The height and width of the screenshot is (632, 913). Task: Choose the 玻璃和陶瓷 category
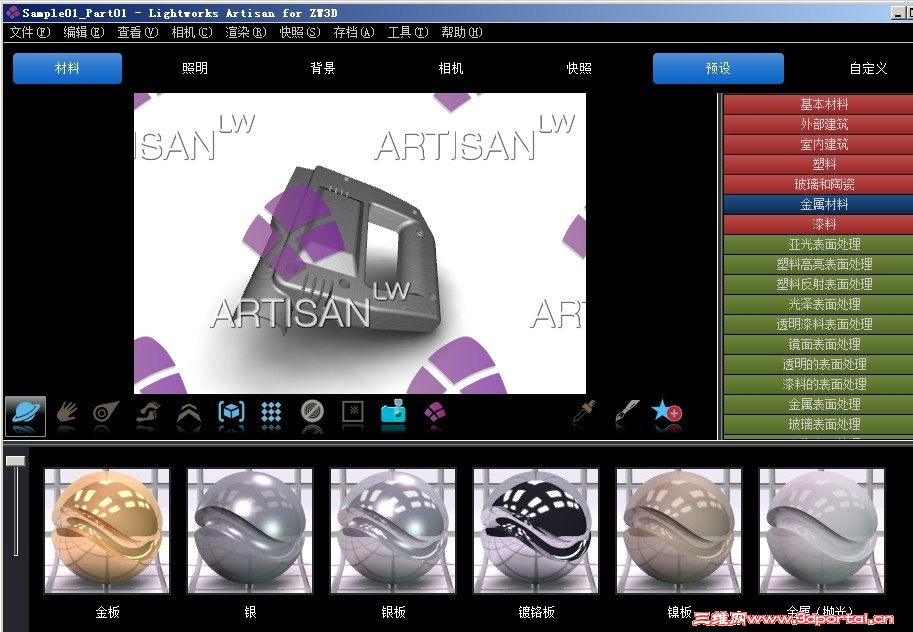tap(818, 184)
